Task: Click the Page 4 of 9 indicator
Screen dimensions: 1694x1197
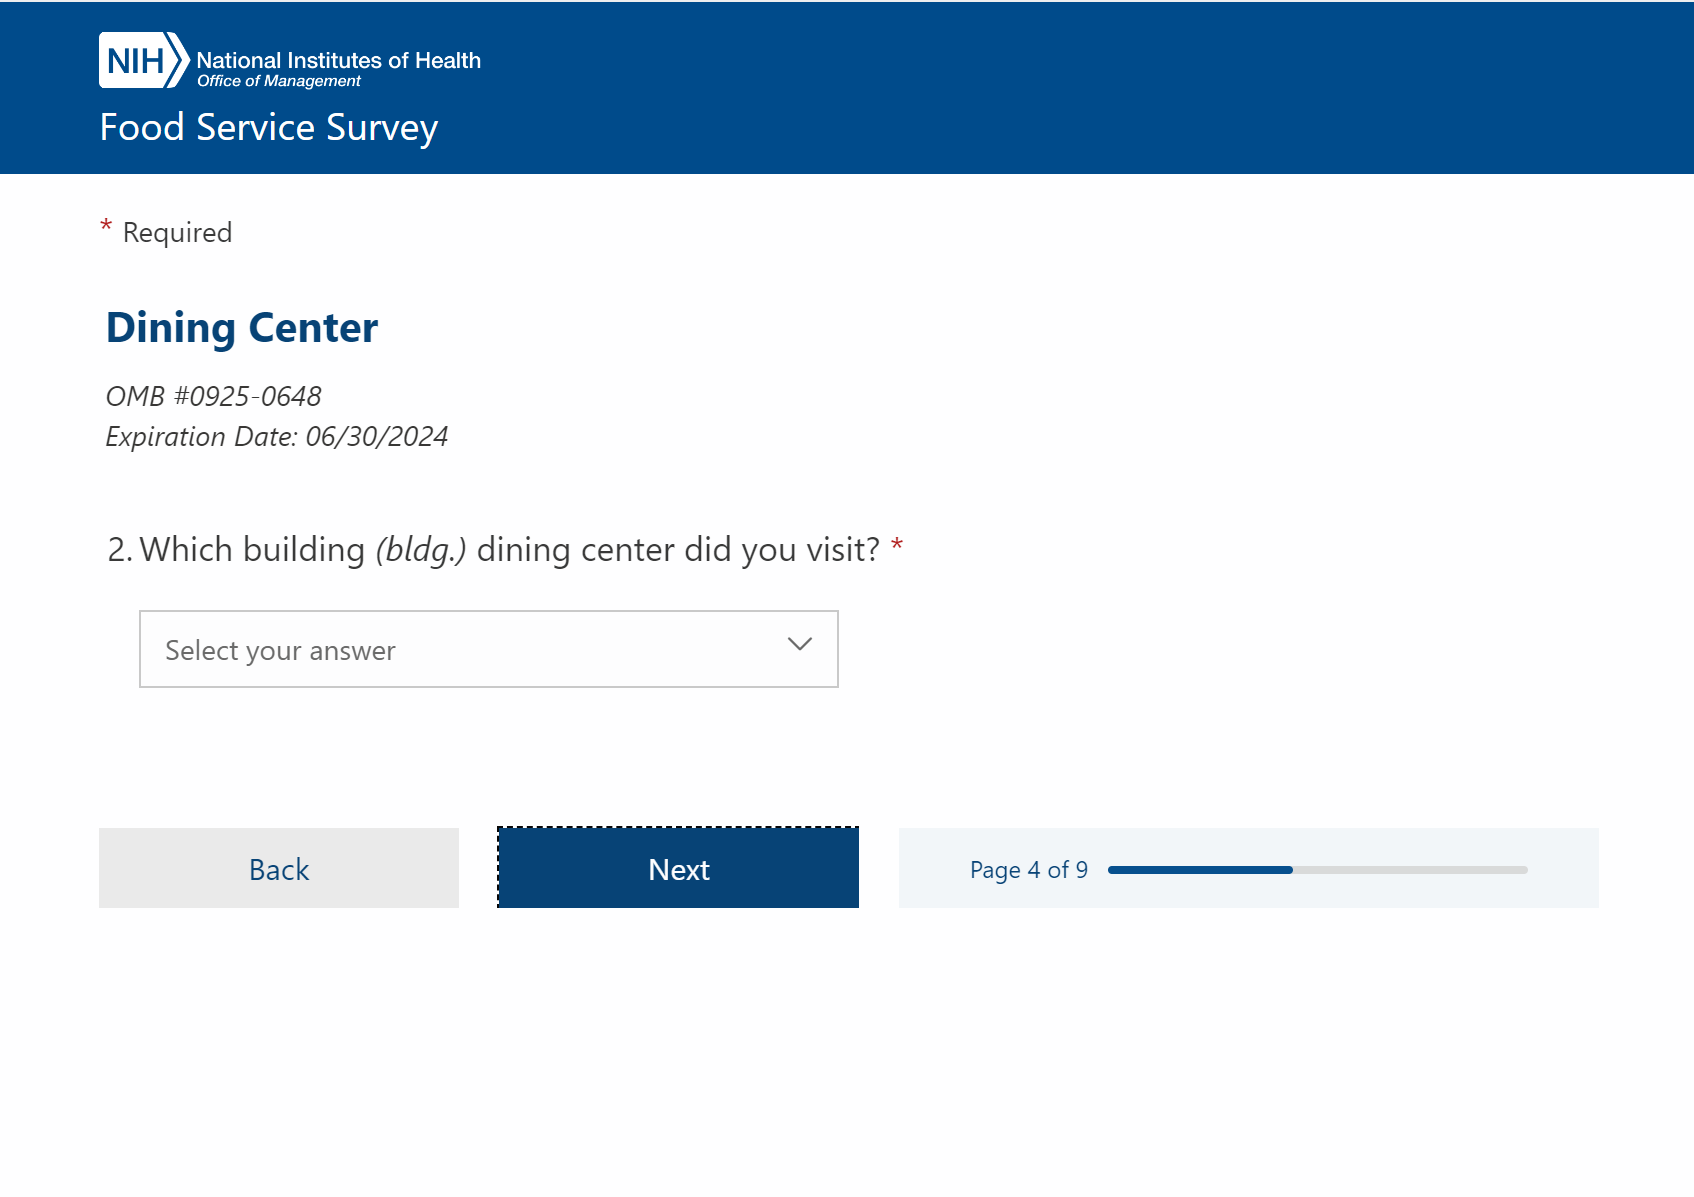Action: (x=1028, y=870)
